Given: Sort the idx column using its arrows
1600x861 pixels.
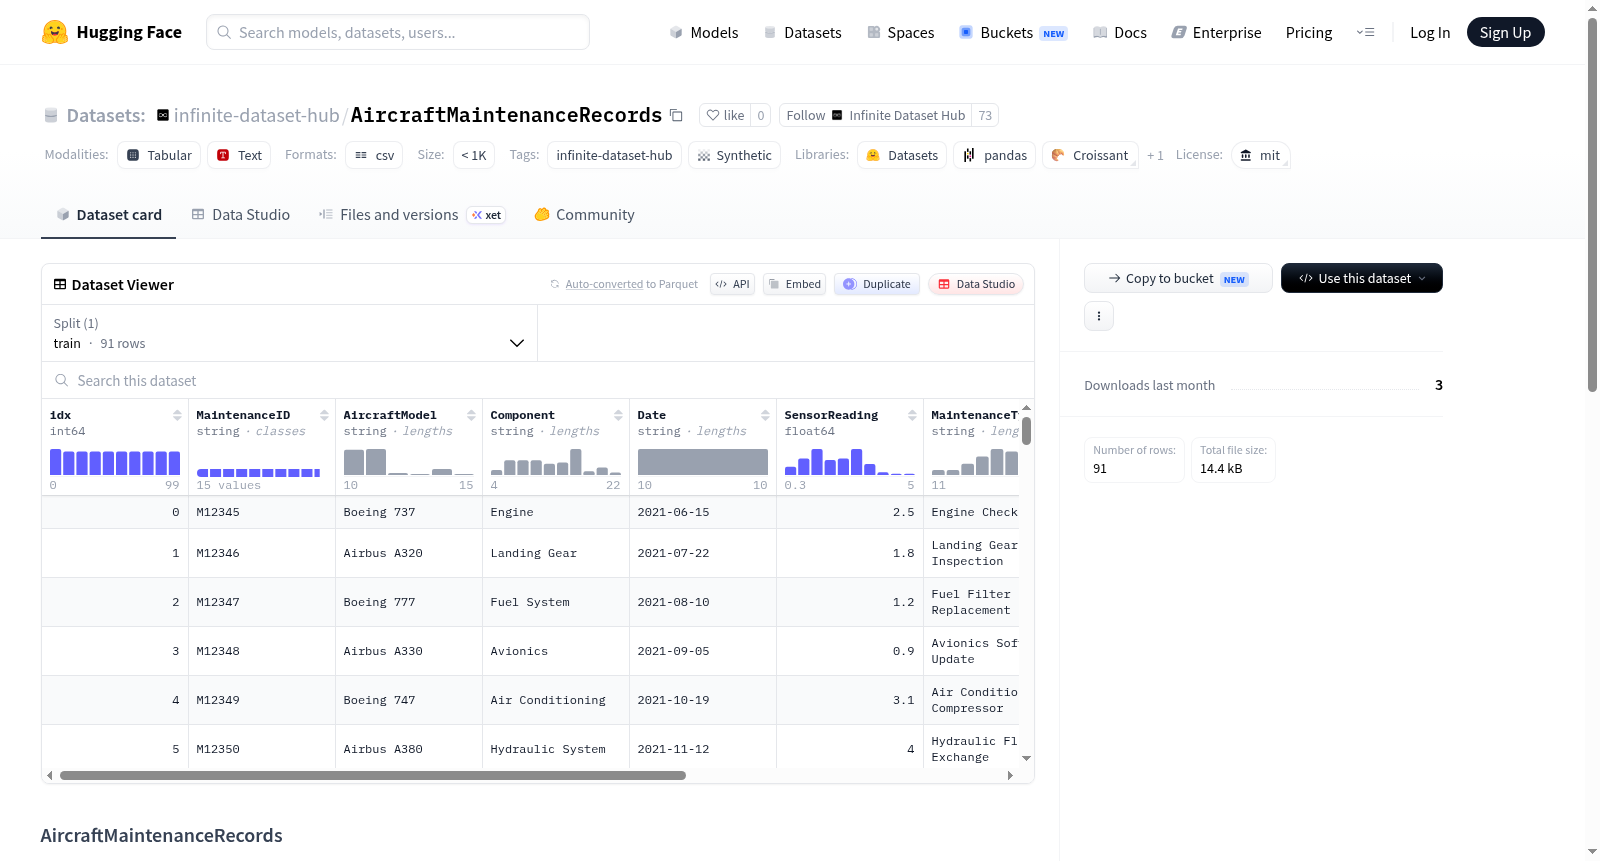Looking at the screenshot, I should (x=177, y=415).
